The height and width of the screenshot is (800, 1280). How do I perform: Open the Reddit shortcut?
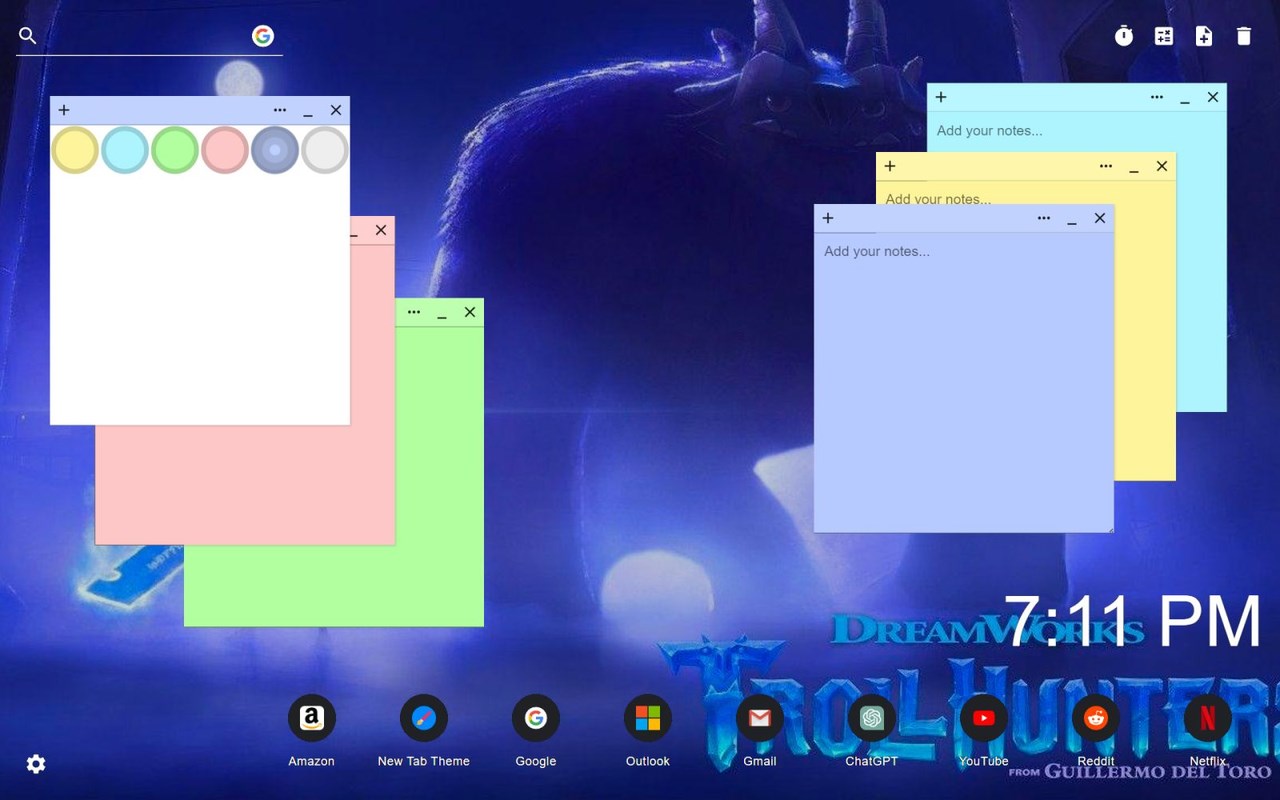click(x=1096, y=718)
